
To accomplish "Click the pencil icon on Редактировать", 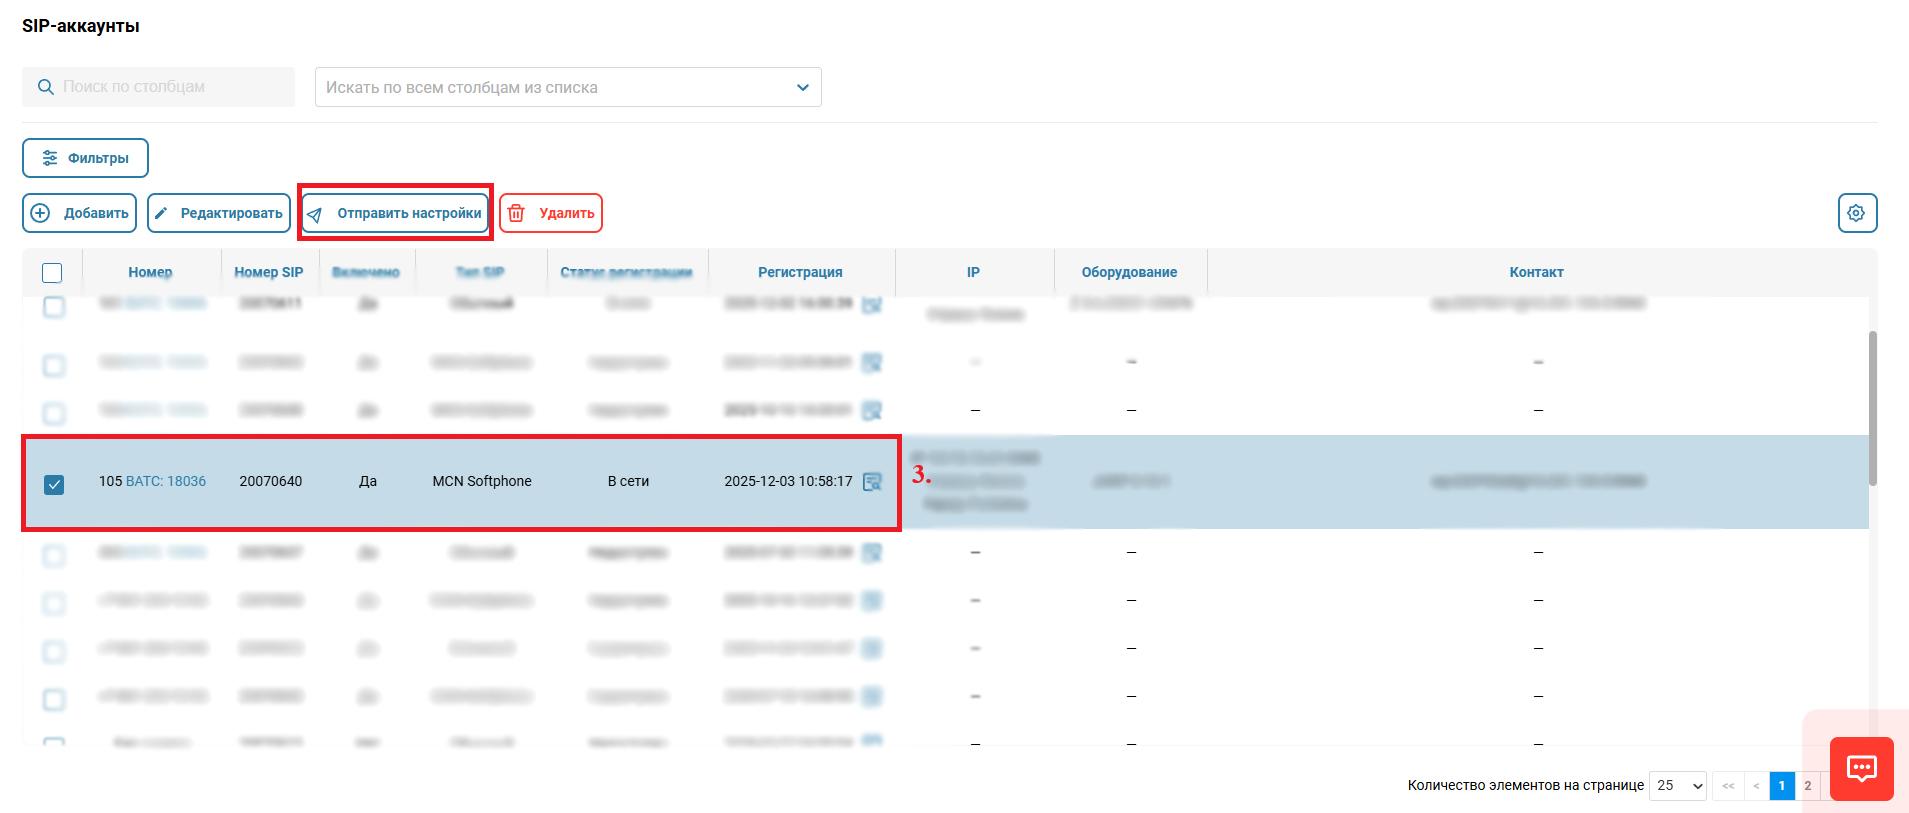I will pyautogui.click(x=162, y=213).
